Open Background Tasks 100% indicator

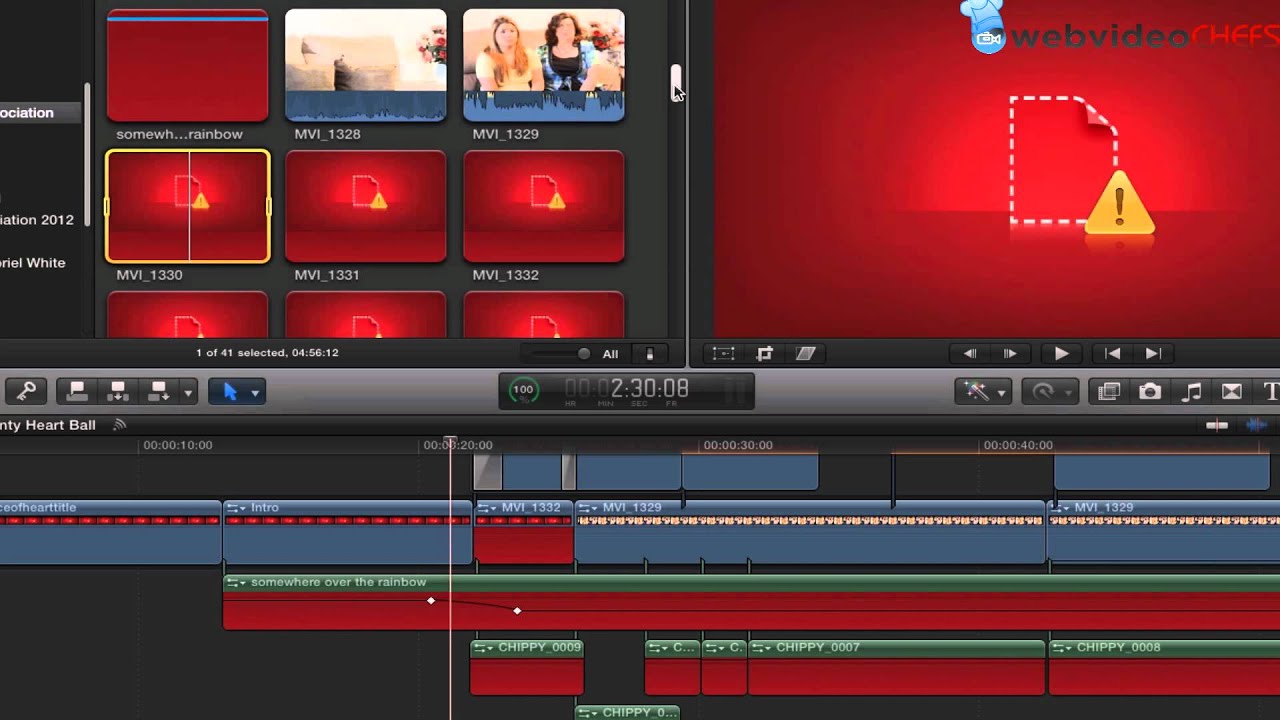[x=523, y=390]
